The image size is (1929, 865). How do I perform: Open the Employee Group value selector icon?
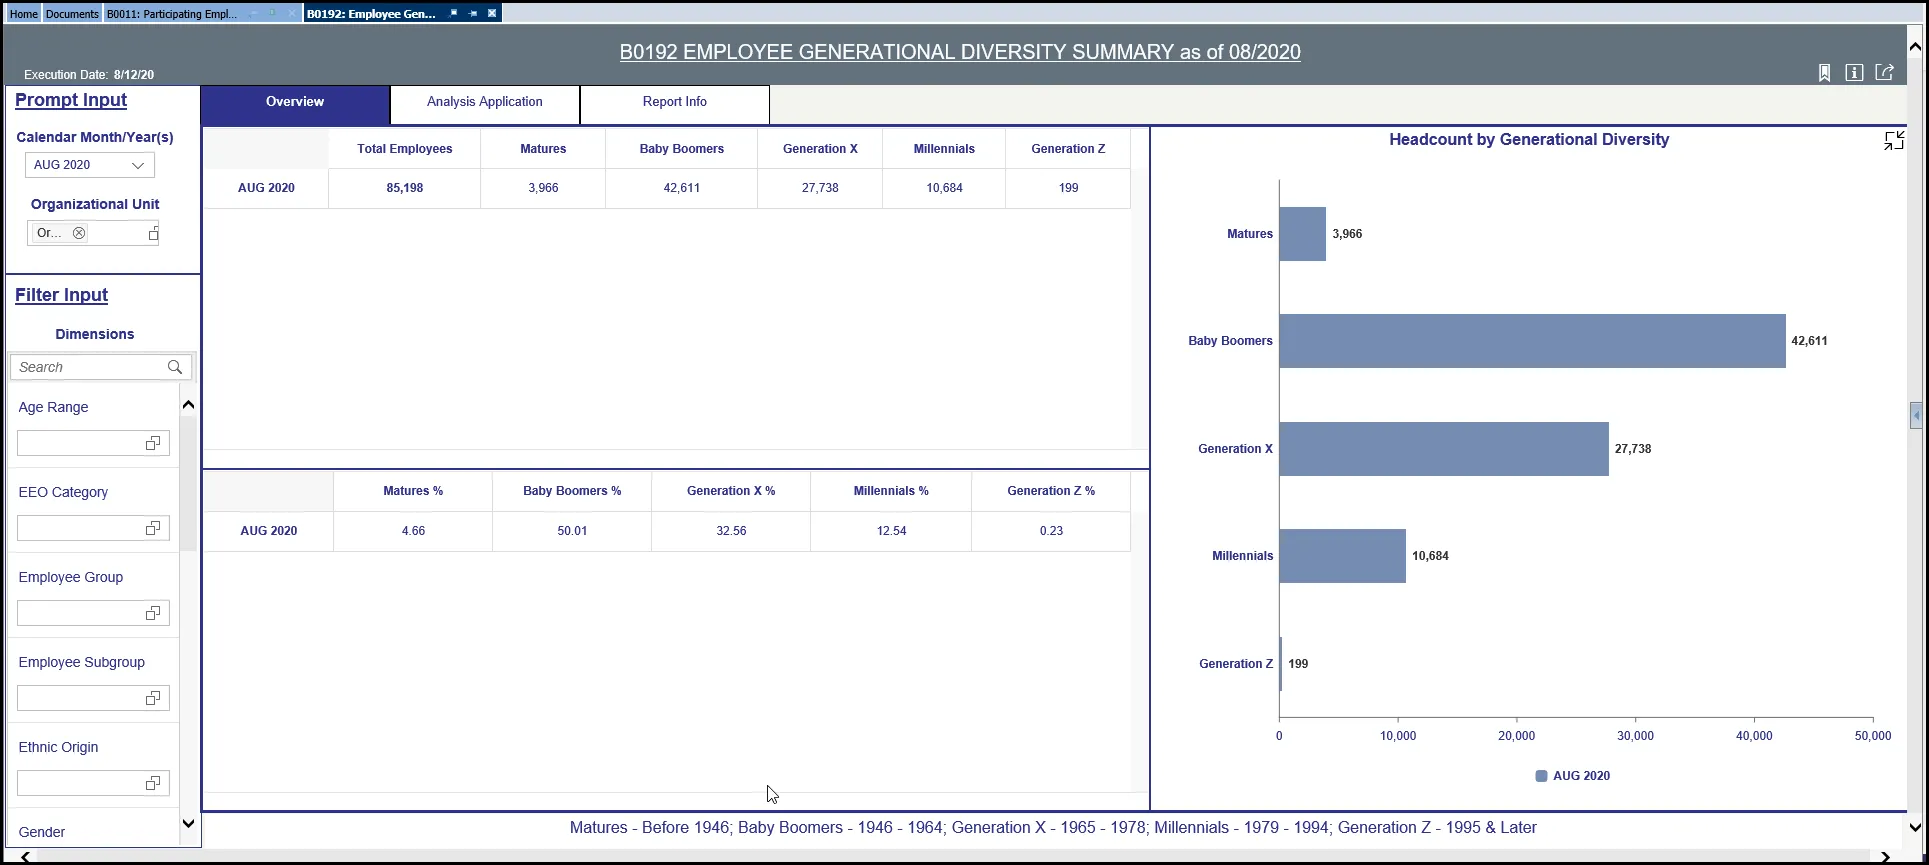(153, 613)
